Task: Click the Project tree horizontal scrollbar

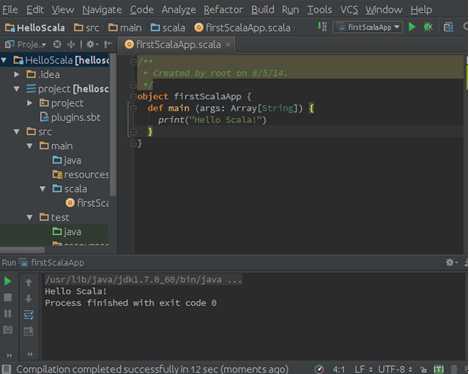Action: coord(22,250)
